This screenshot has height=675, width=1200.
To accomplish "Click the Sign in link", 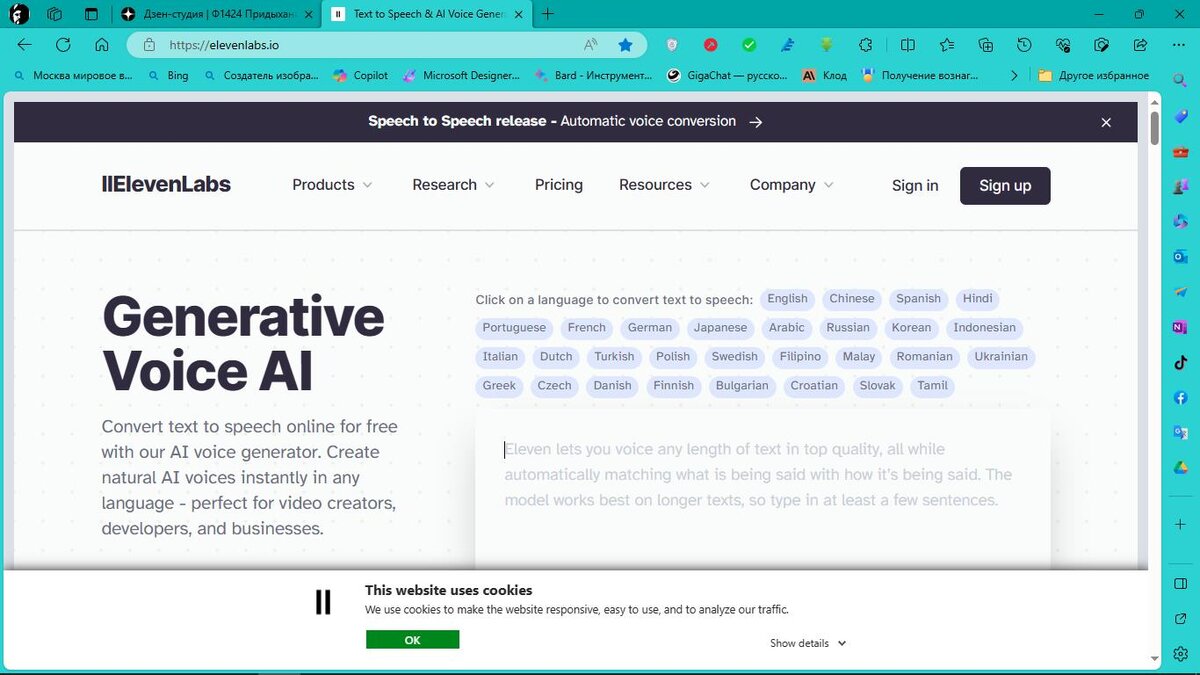I will [x=915, y=185].
